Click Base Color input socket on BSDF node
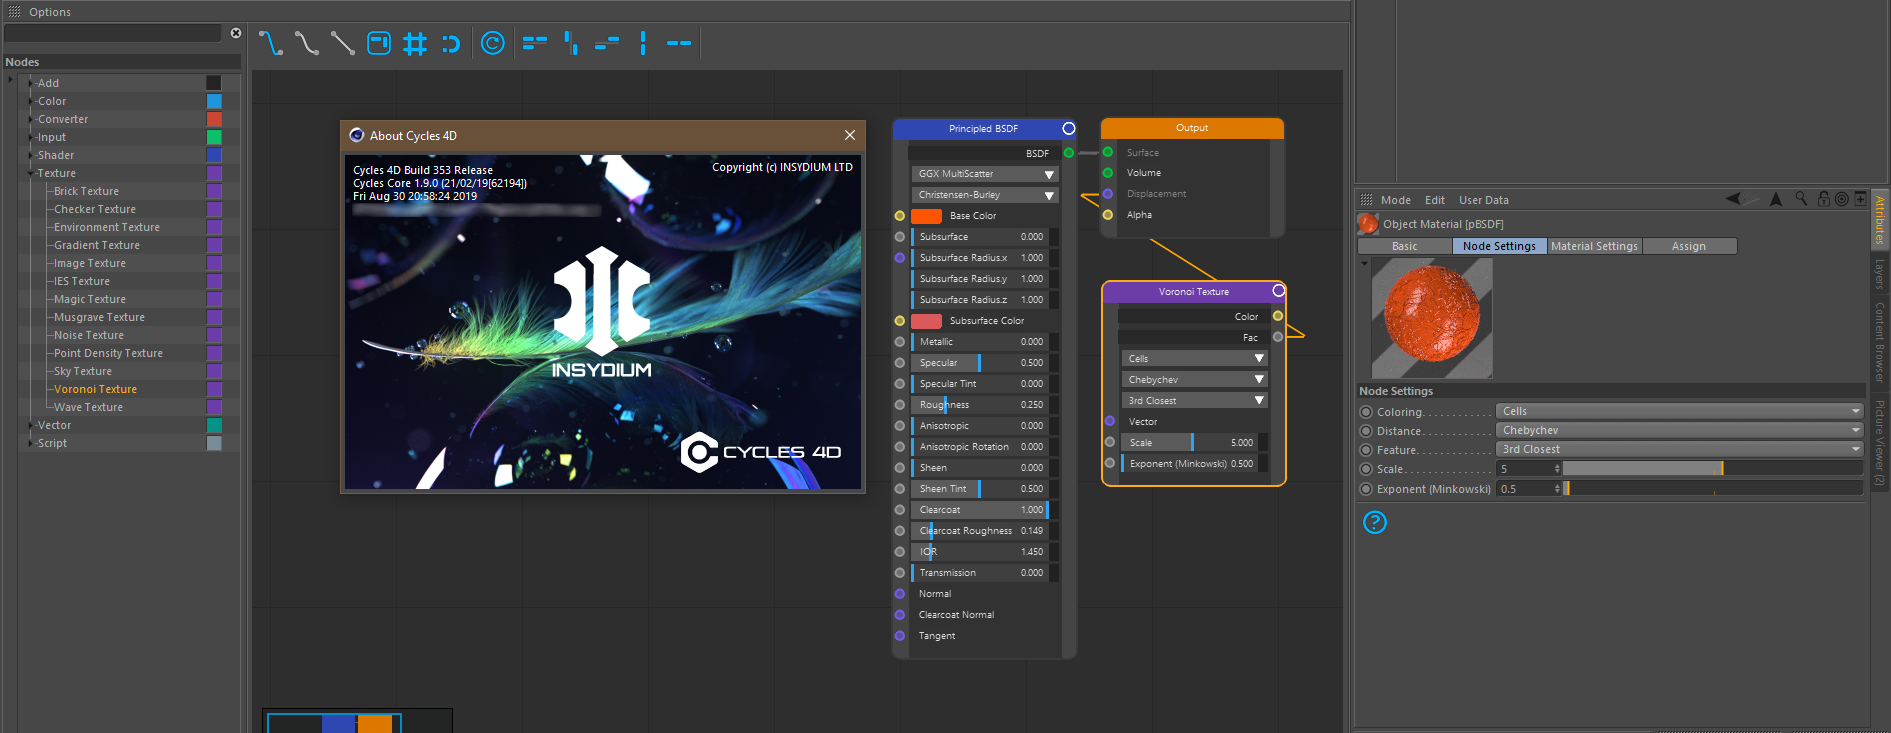 click(x=900, y=216)
